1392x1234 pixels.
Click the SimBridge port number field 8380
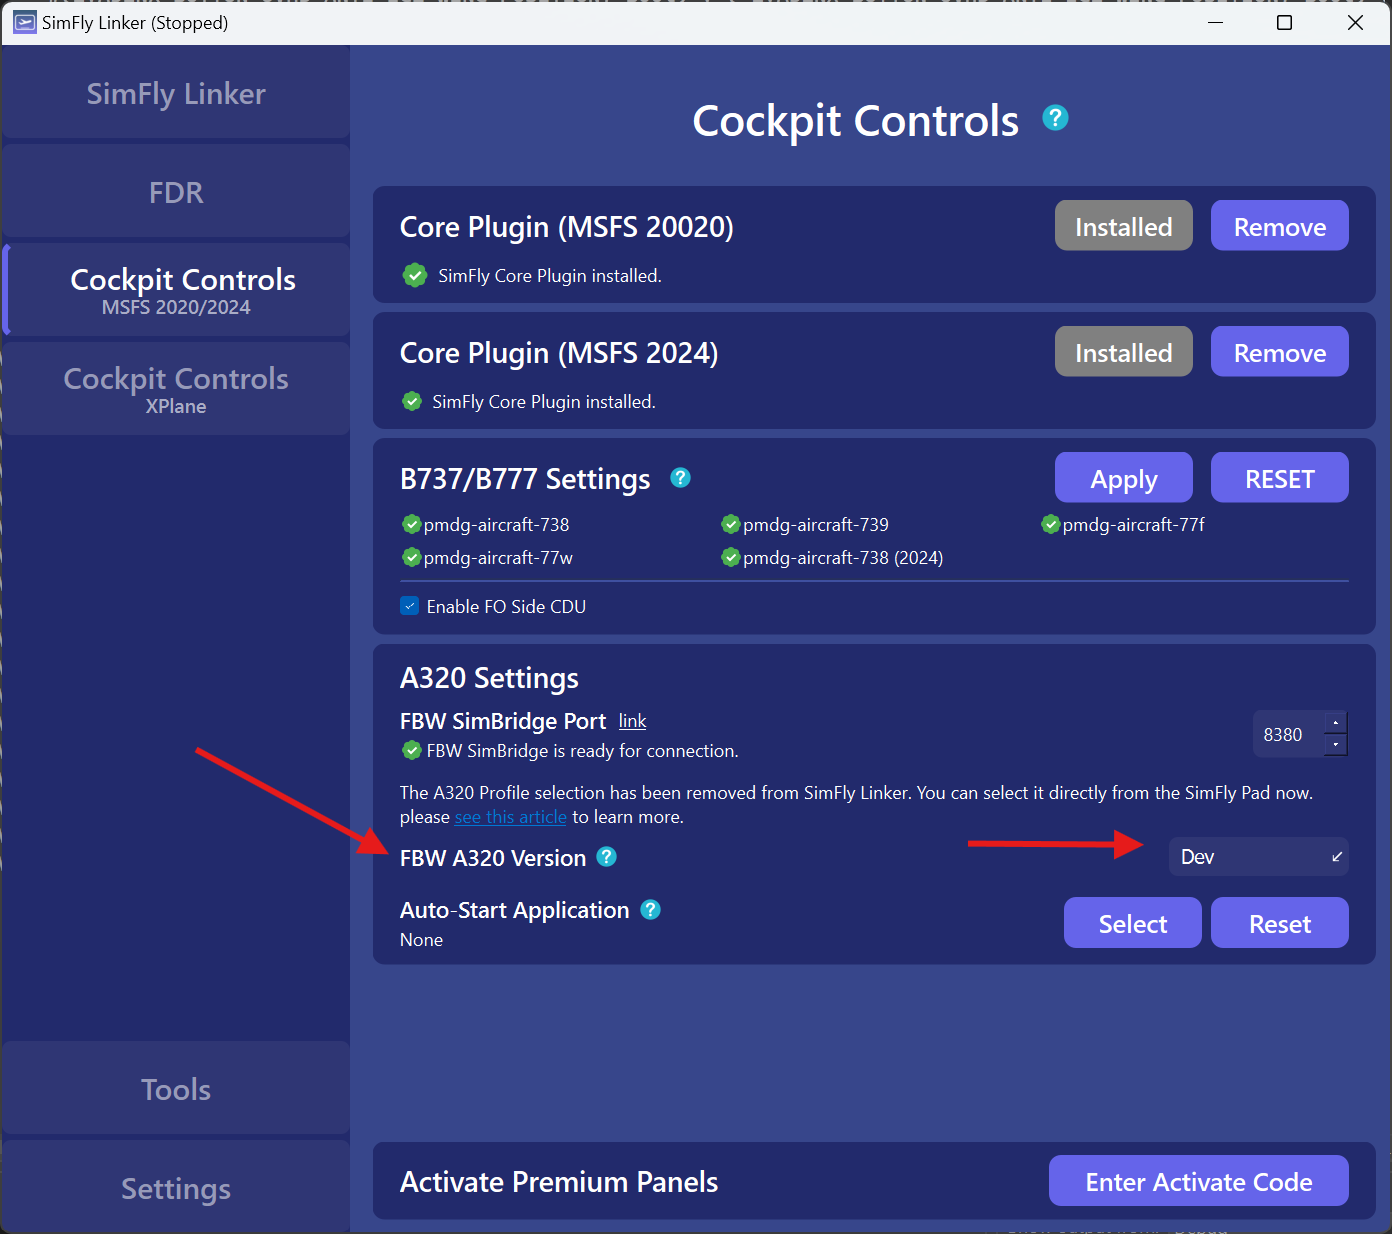click(x=1288, y=735)
